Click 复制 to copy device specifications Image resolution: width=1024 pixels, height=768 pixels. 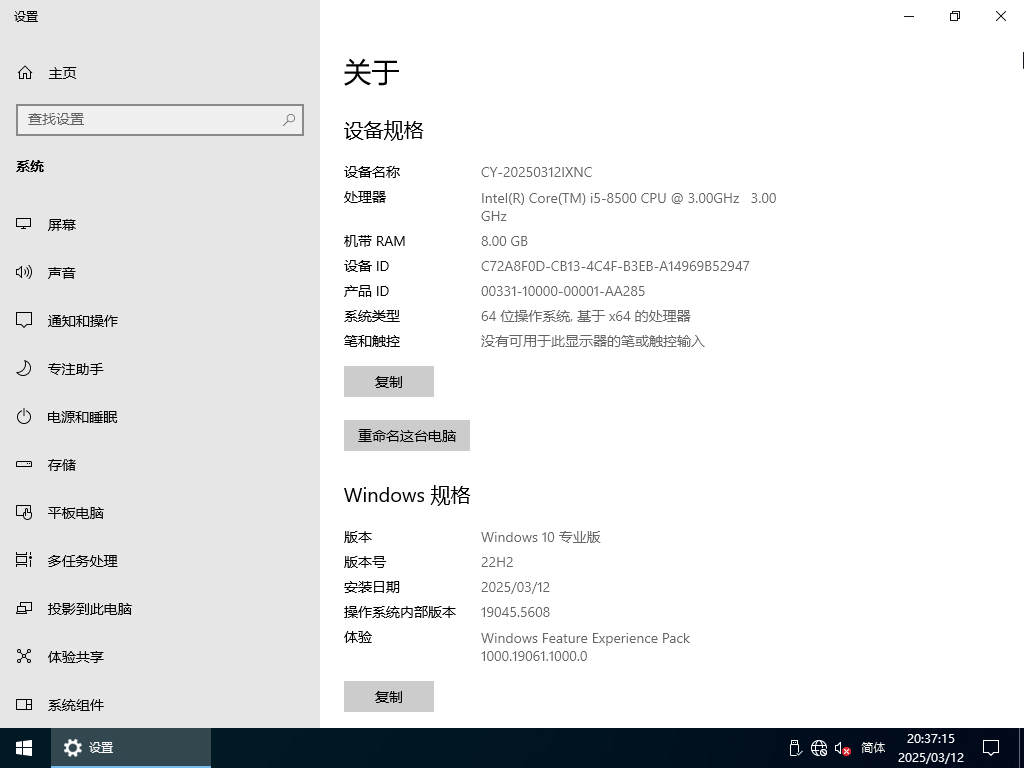388,381
